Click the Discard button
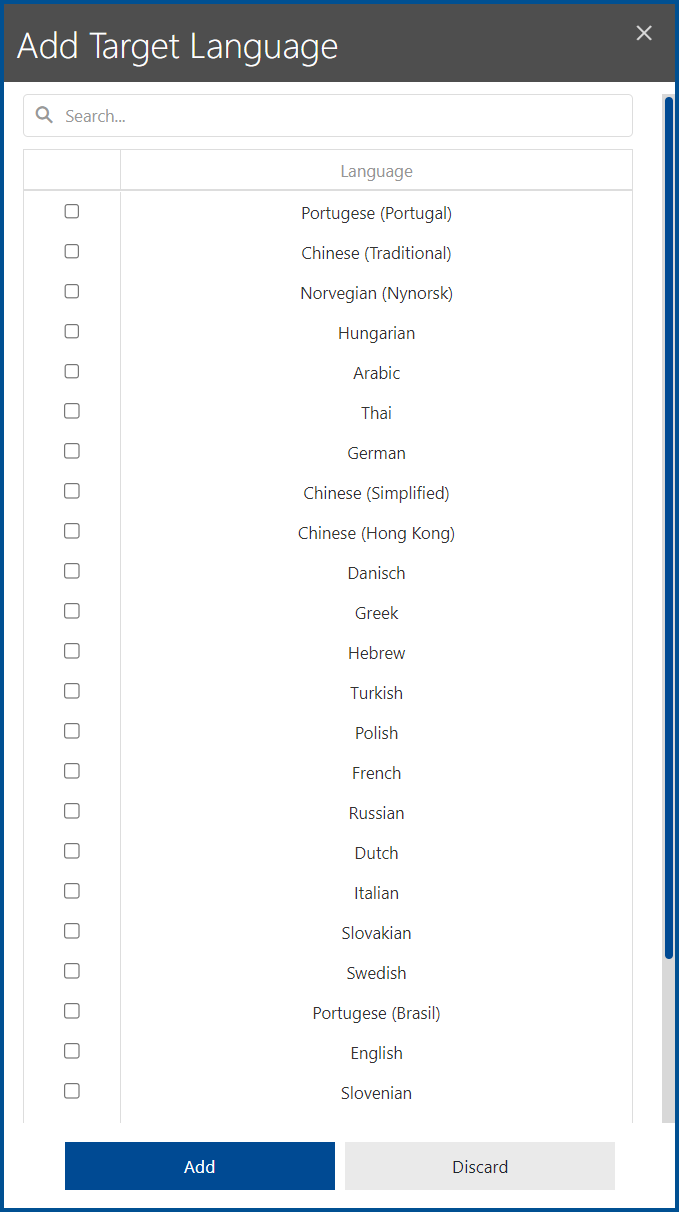Viewport: 679px width, 1212px height. pos(479,1166)
